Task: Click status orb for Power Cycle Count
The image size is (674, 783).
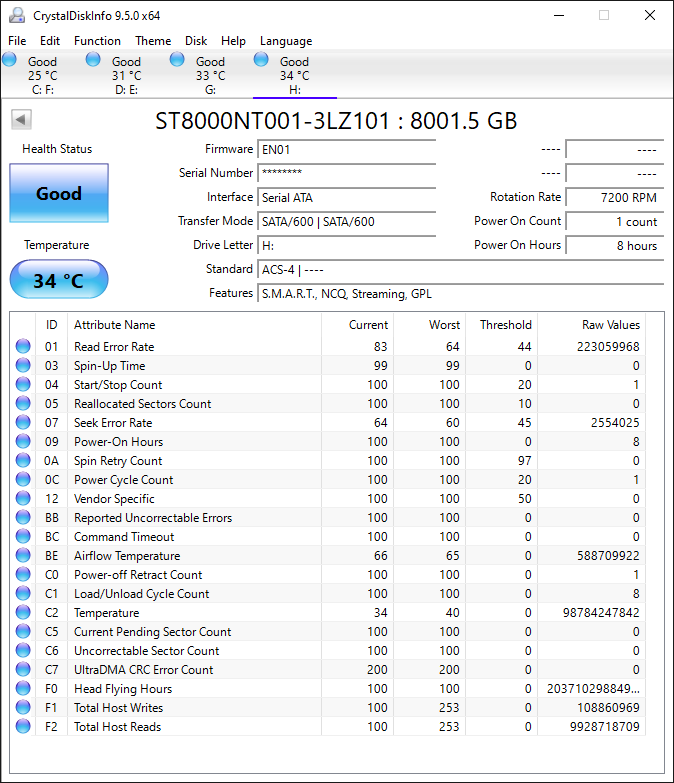Action: point(23,479)
